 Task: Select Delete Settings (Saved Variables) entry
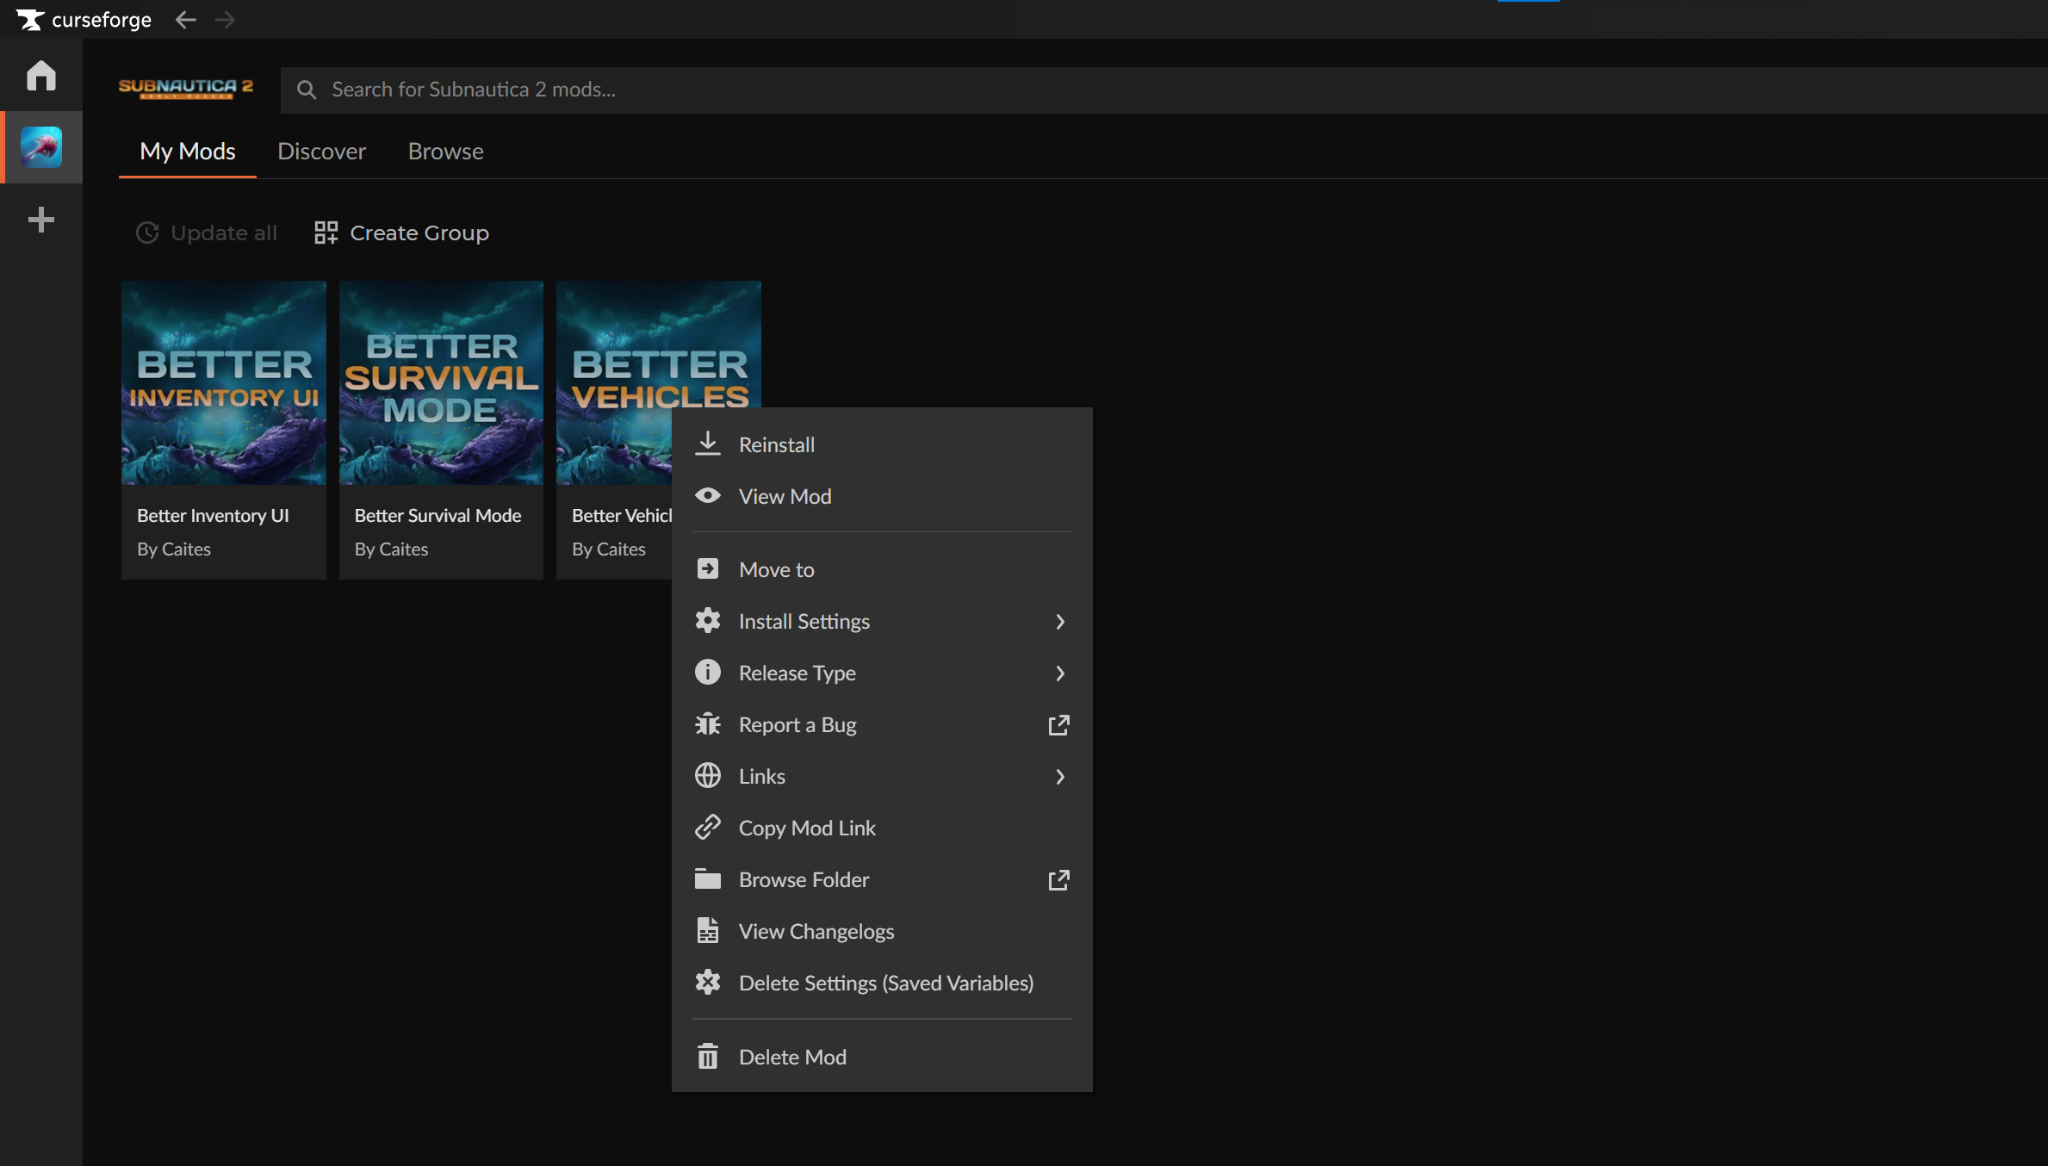(x=882, y=984)
